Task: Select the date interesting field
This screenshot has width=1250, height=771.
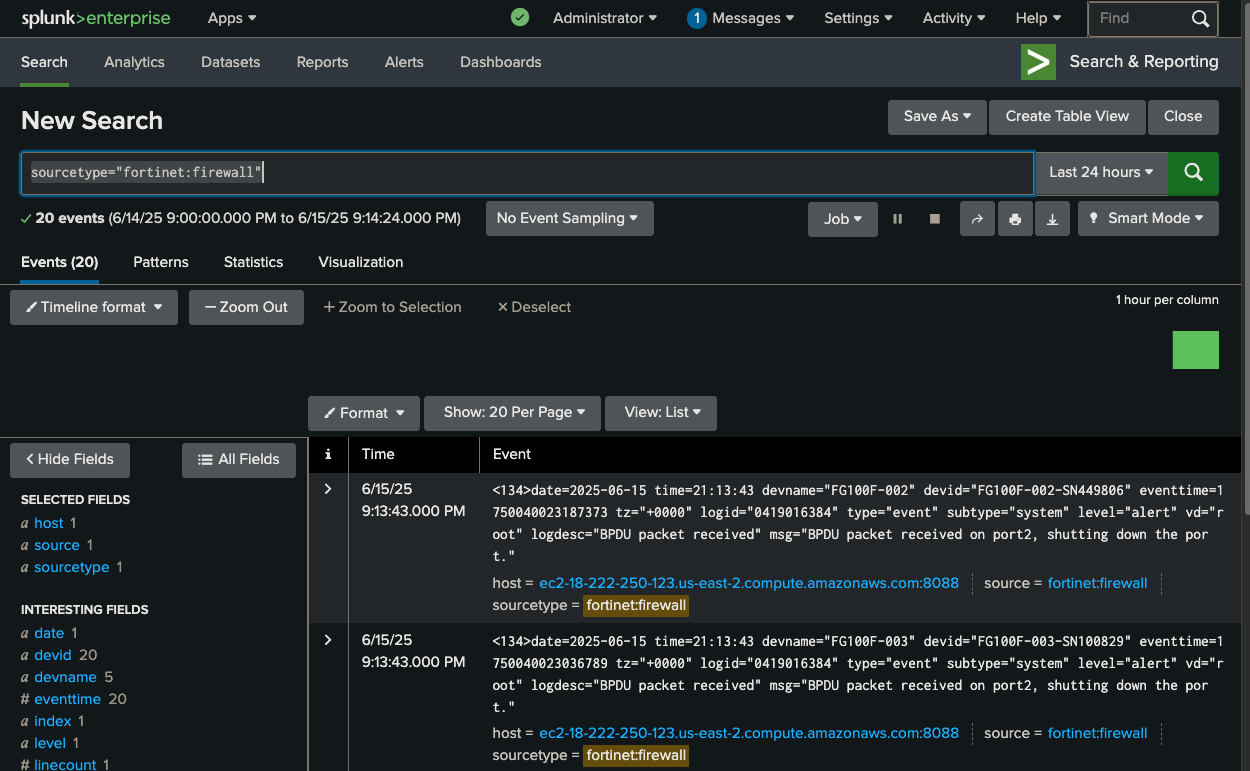Action: (49, 633)
